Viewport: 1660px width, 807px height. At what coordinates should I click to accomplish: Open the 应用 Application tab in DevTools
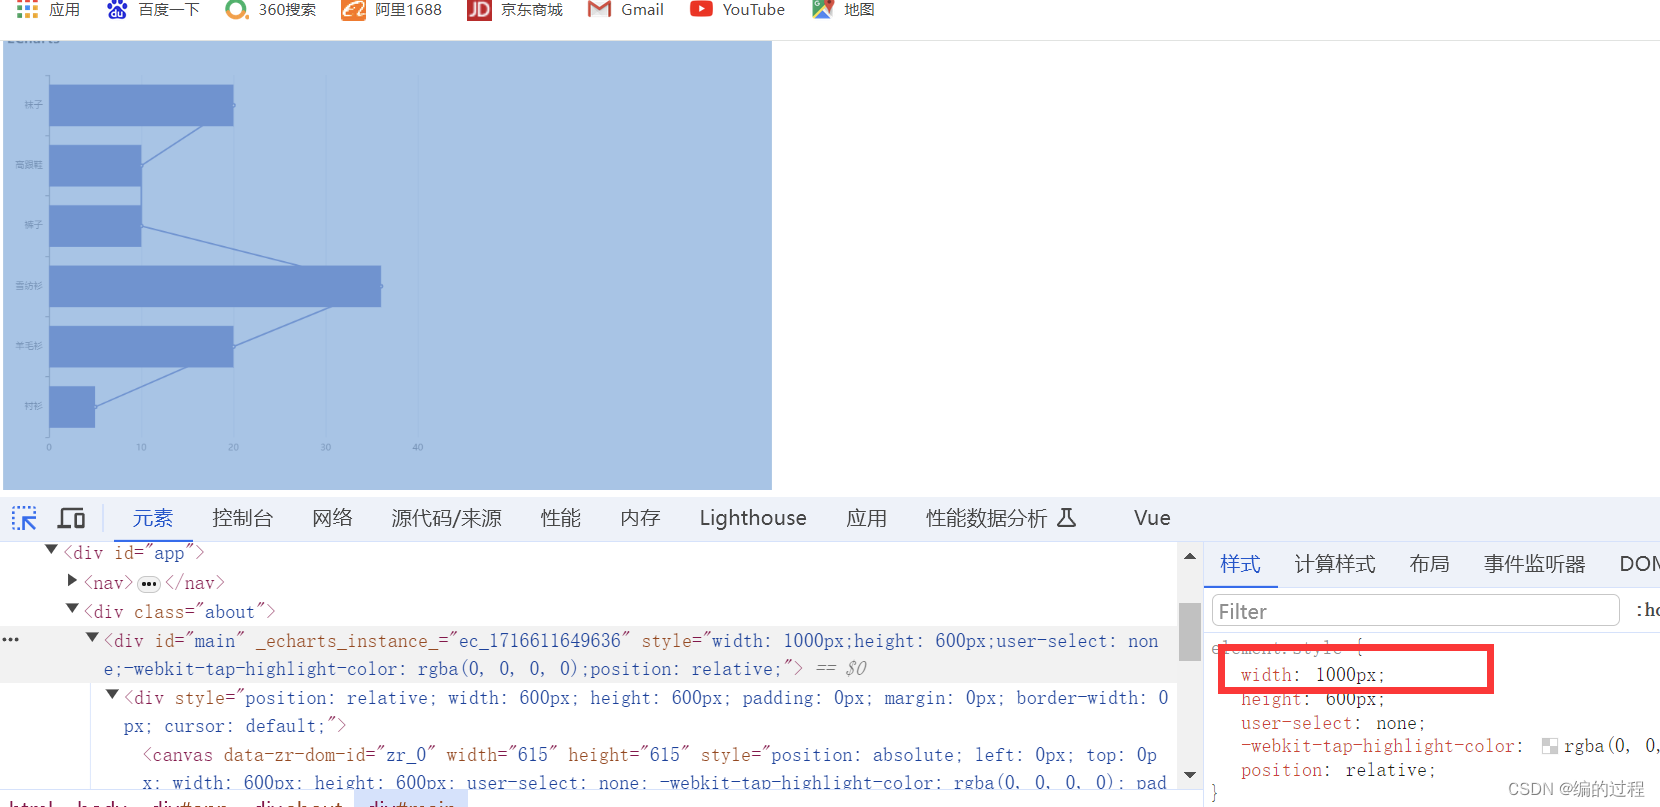click(x=866, y=518)
